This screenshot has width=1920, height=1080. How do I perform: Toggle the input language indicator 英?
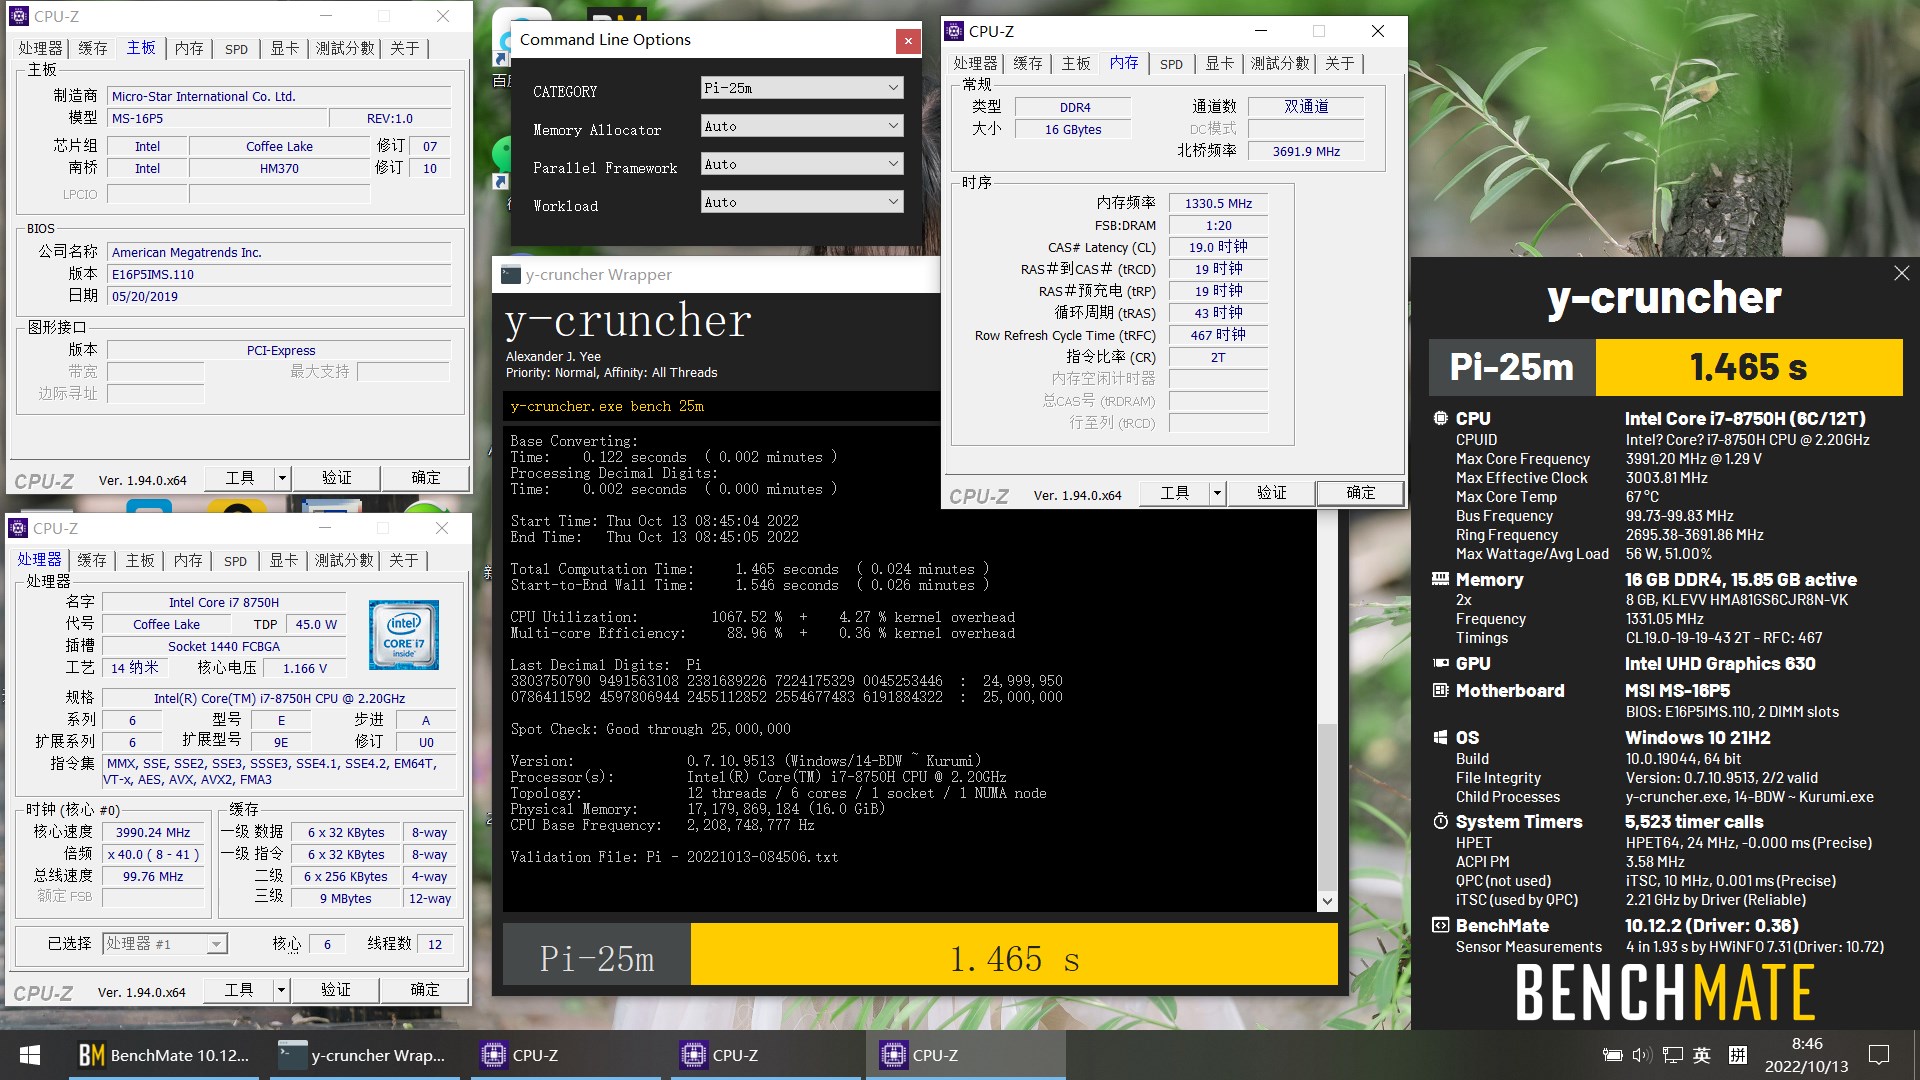point(1702,1055)
